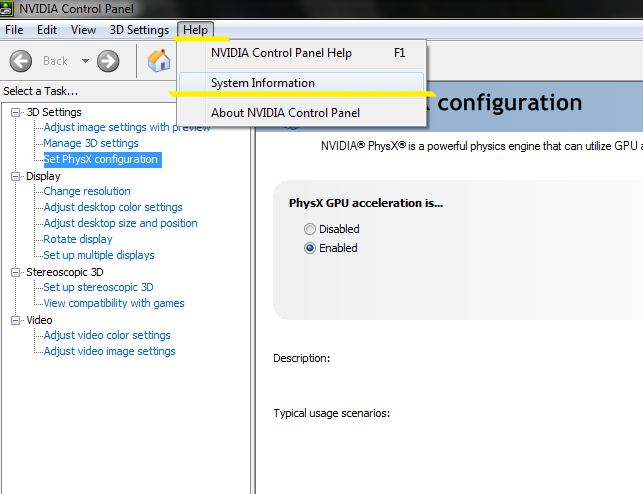Screen dimensions: 643x494
Task: Collapse the Video tree node
Action: pos(15,320)
